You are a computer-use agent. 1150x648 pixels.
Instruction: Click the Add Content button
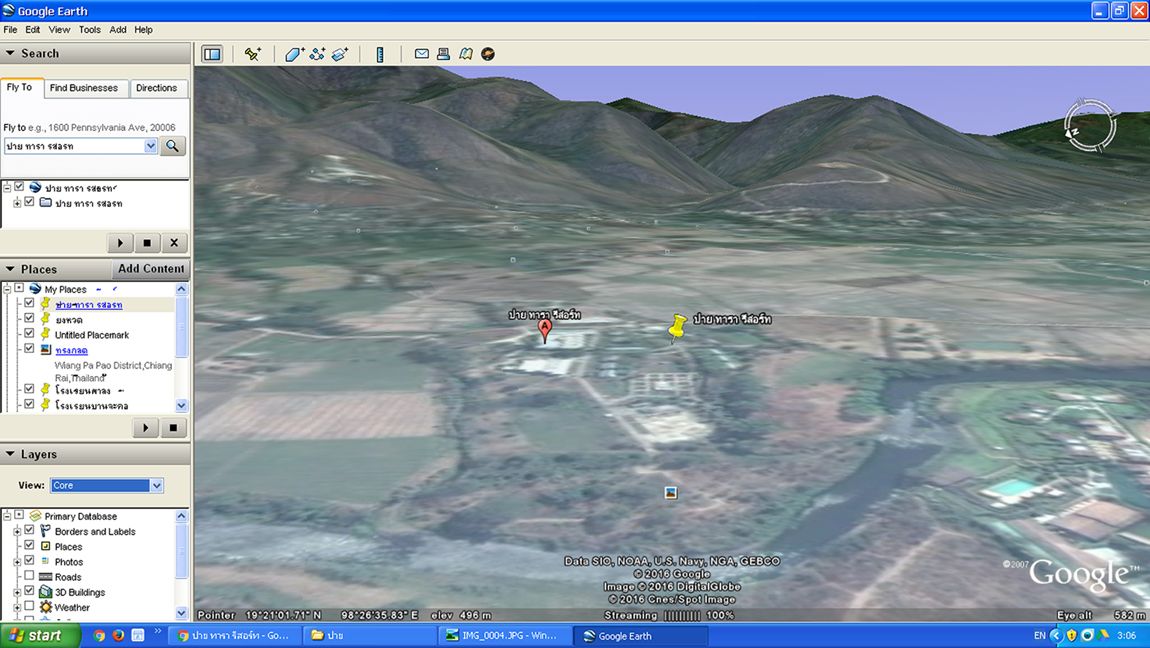point(151,269)
